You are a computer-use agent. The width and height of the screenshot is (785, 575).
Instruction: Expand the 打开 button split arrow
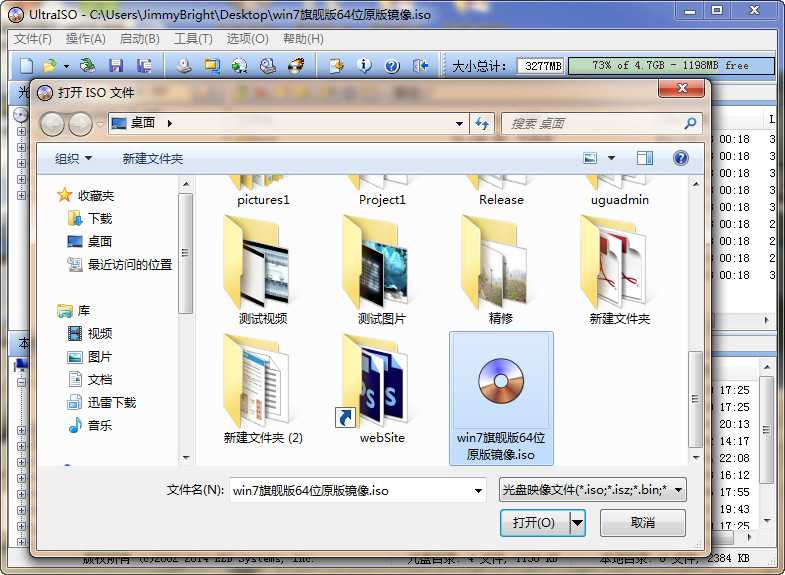point(578,523)
